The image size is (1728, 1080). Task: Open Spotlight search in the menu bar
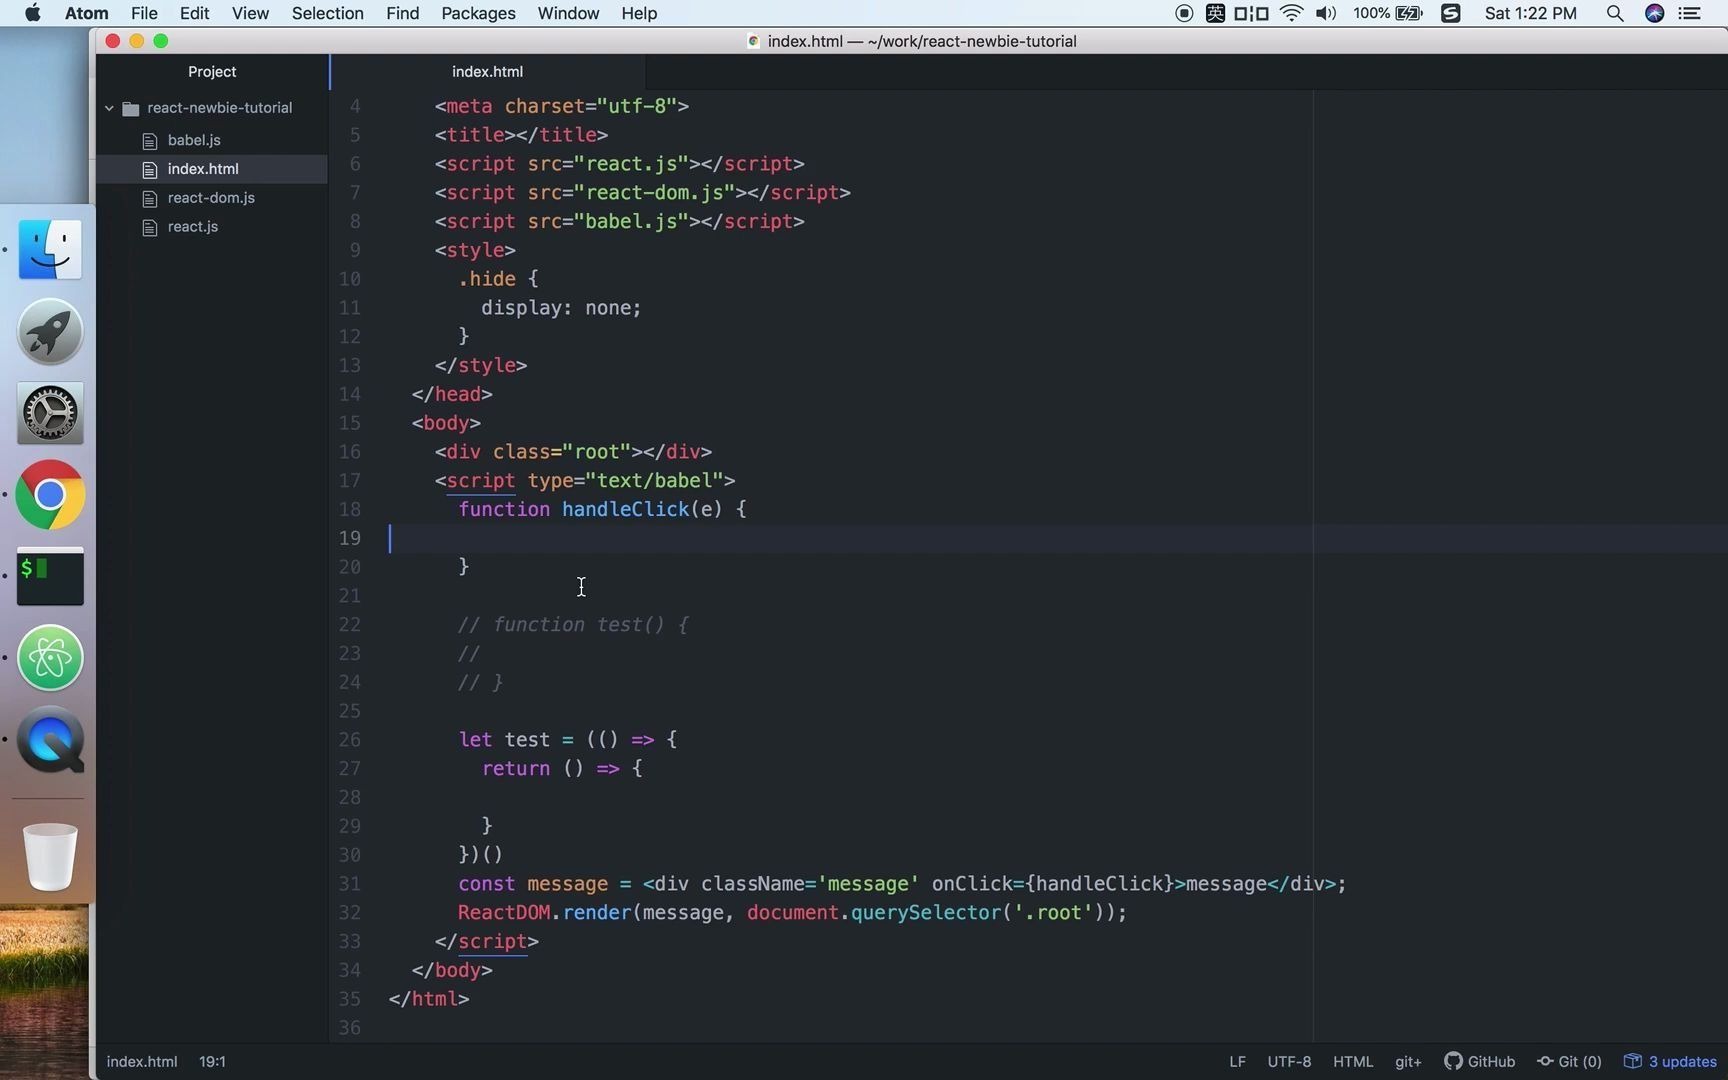coord(1614,13)
